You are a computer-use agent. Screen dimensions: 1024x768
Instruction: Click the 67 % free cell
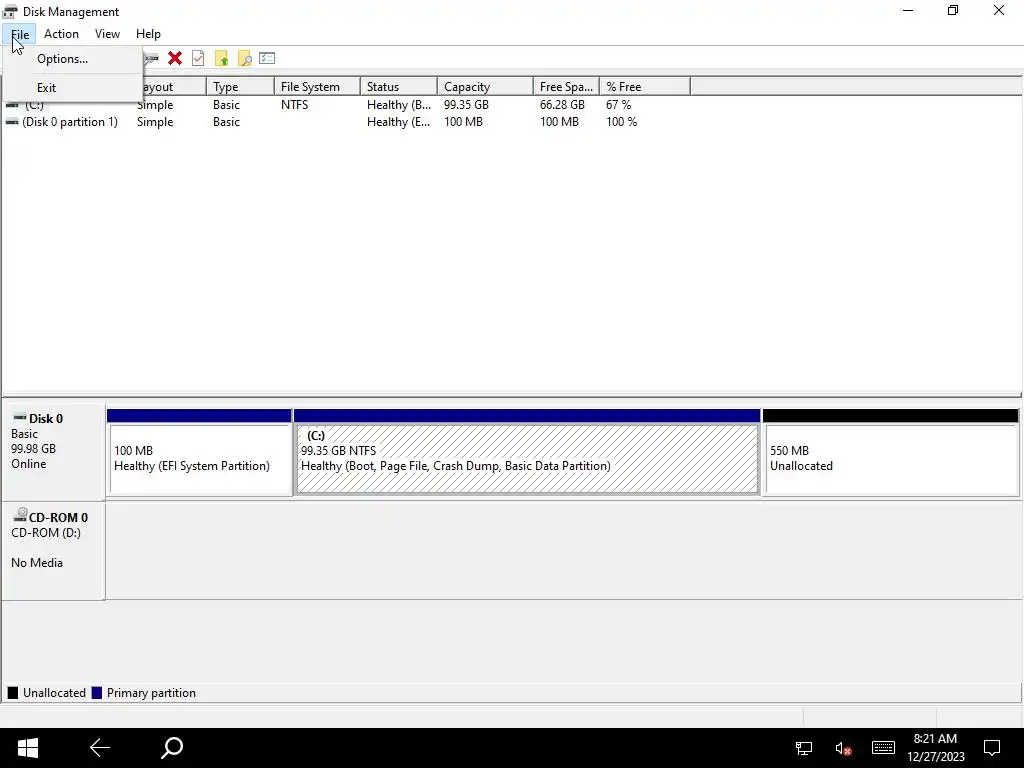(618, 104)
